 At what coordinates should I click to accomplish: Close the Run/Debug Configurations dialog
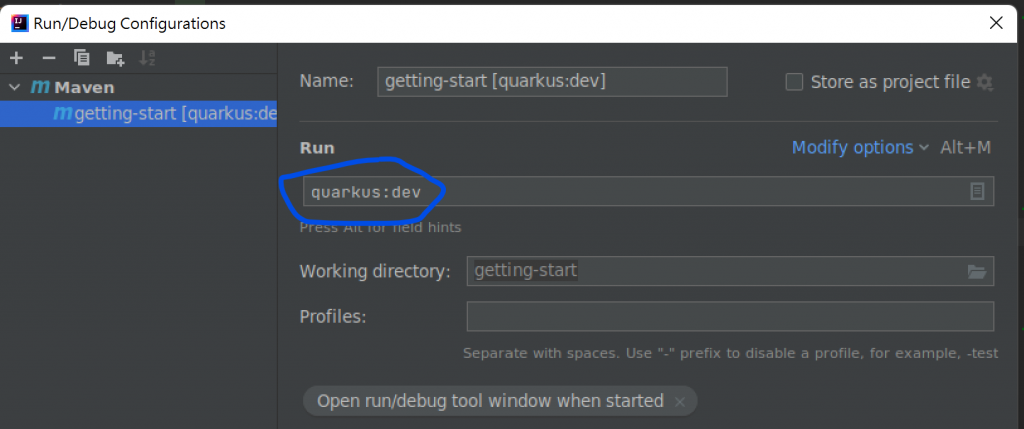(x=996, y=24)
